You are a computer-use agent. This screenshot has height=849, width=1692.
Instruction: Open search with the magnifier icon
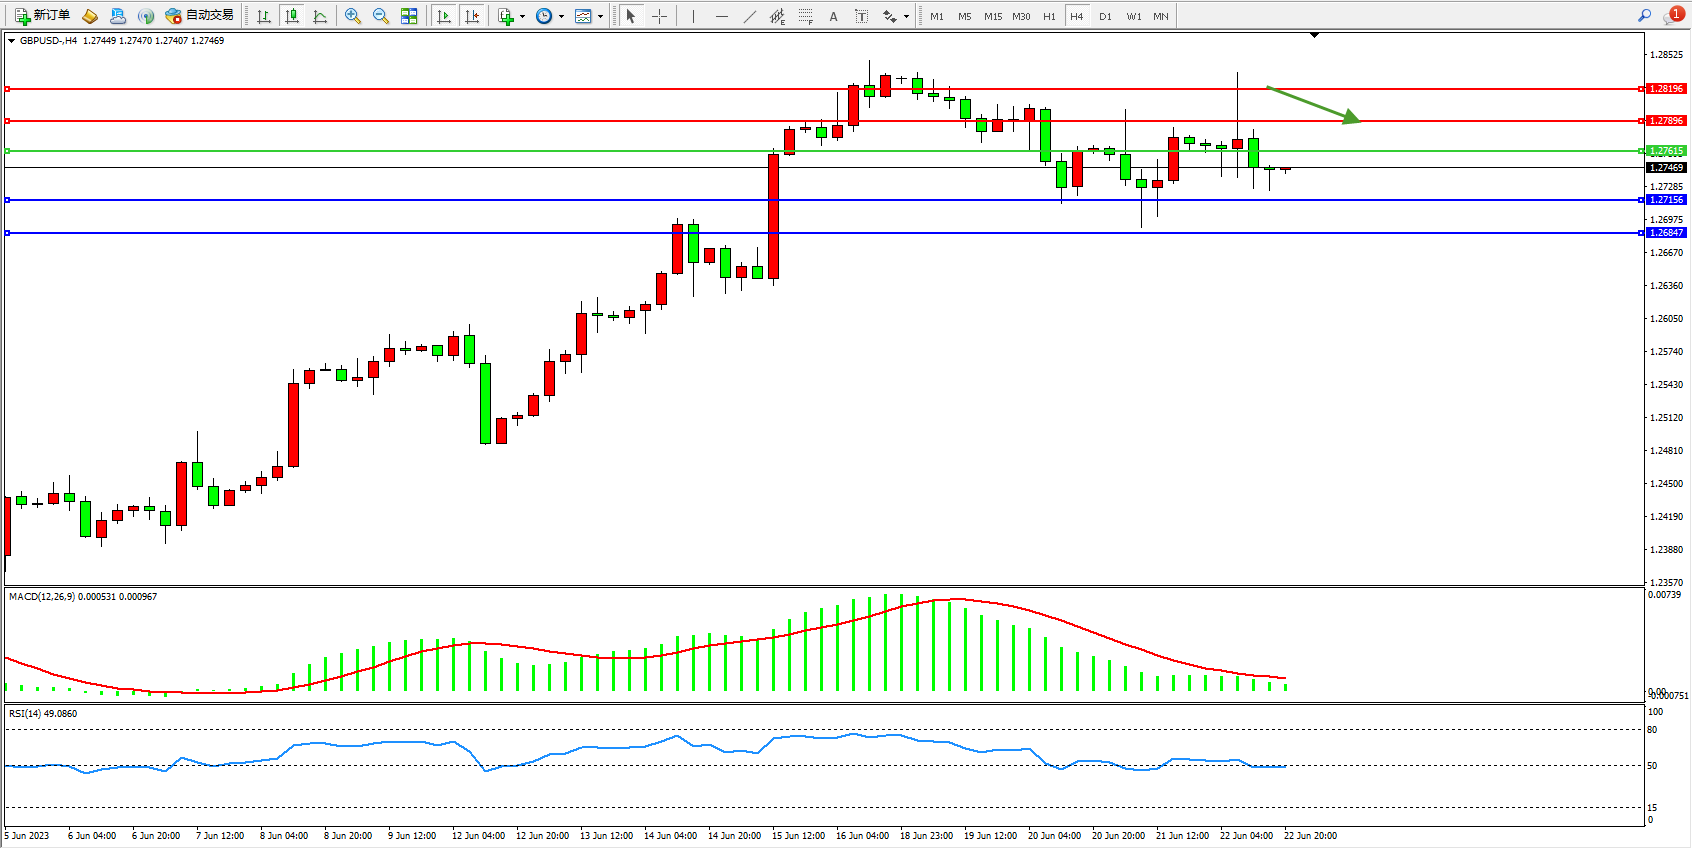[1644, 16]
